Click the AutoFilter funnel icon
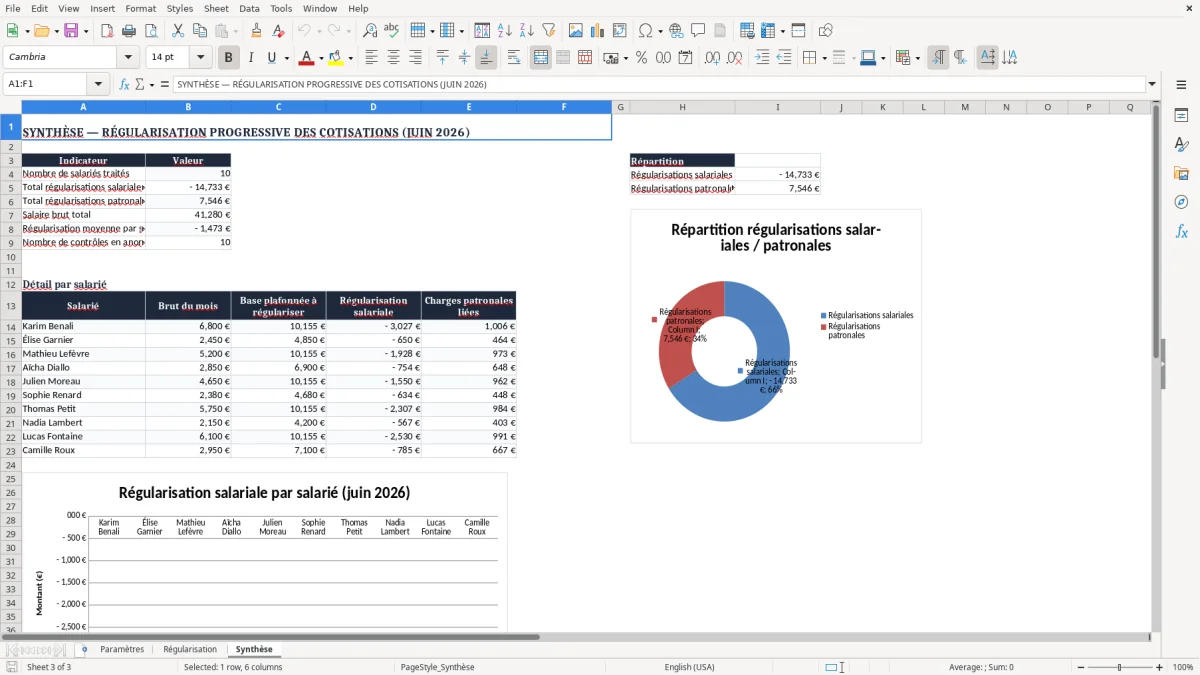Screen dimensions: 1200x675 click(548, 31)
